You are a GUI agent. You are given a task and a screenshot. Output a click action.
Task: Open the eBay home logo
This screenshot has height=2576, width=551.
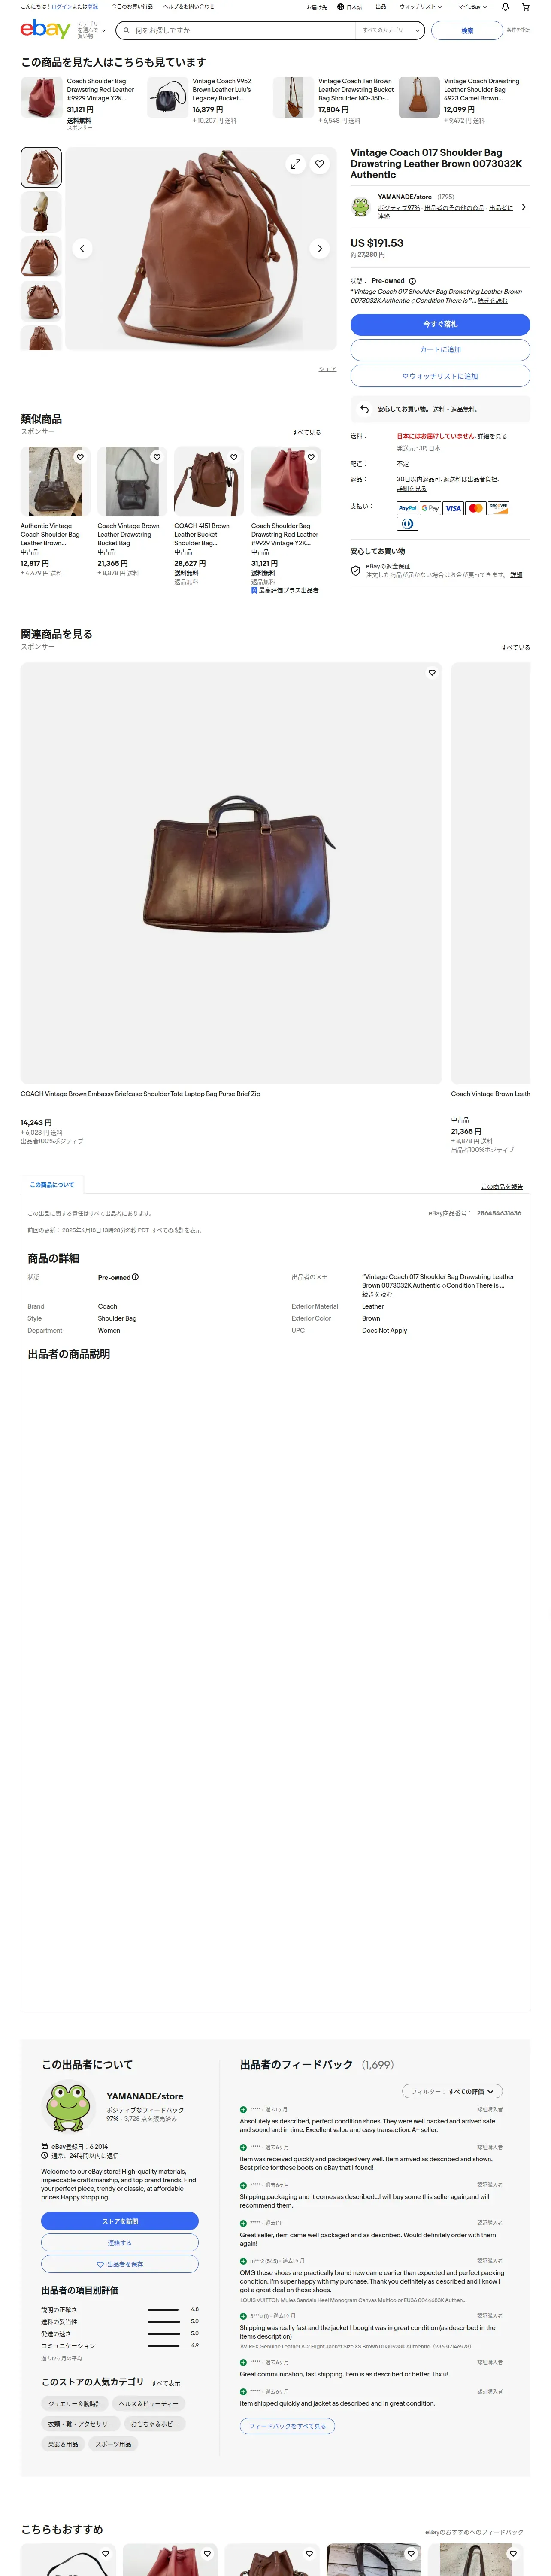pos(45,30)
